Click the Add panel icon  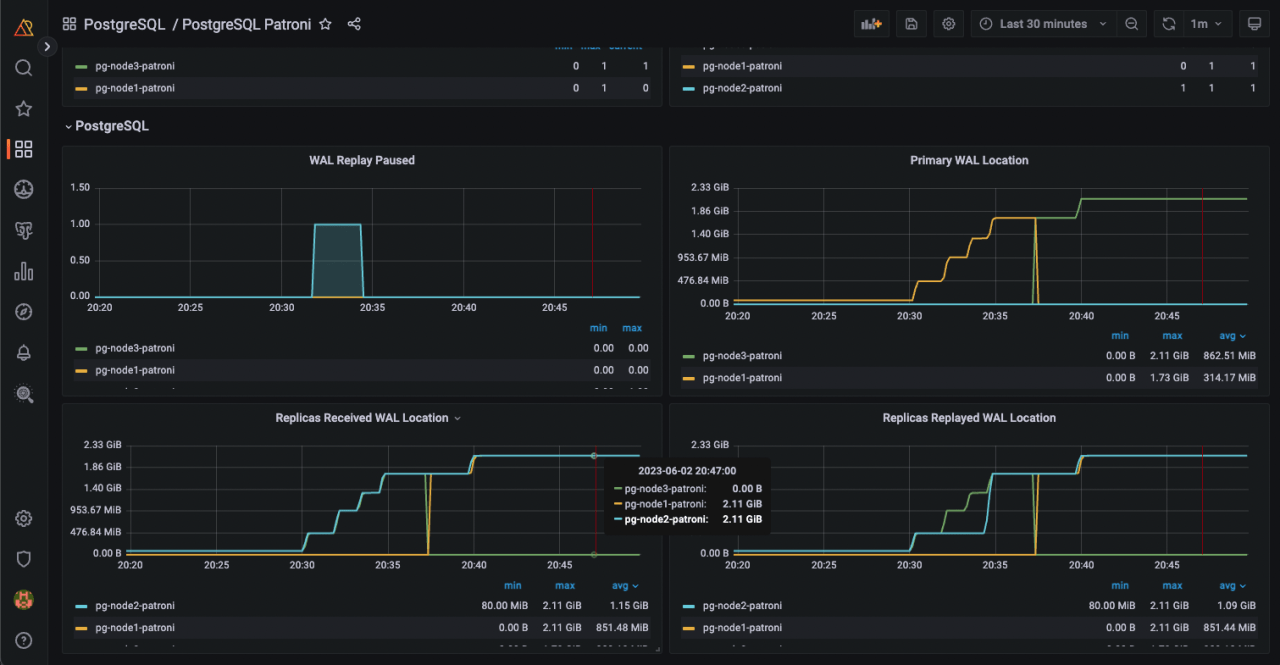point(870,23)
